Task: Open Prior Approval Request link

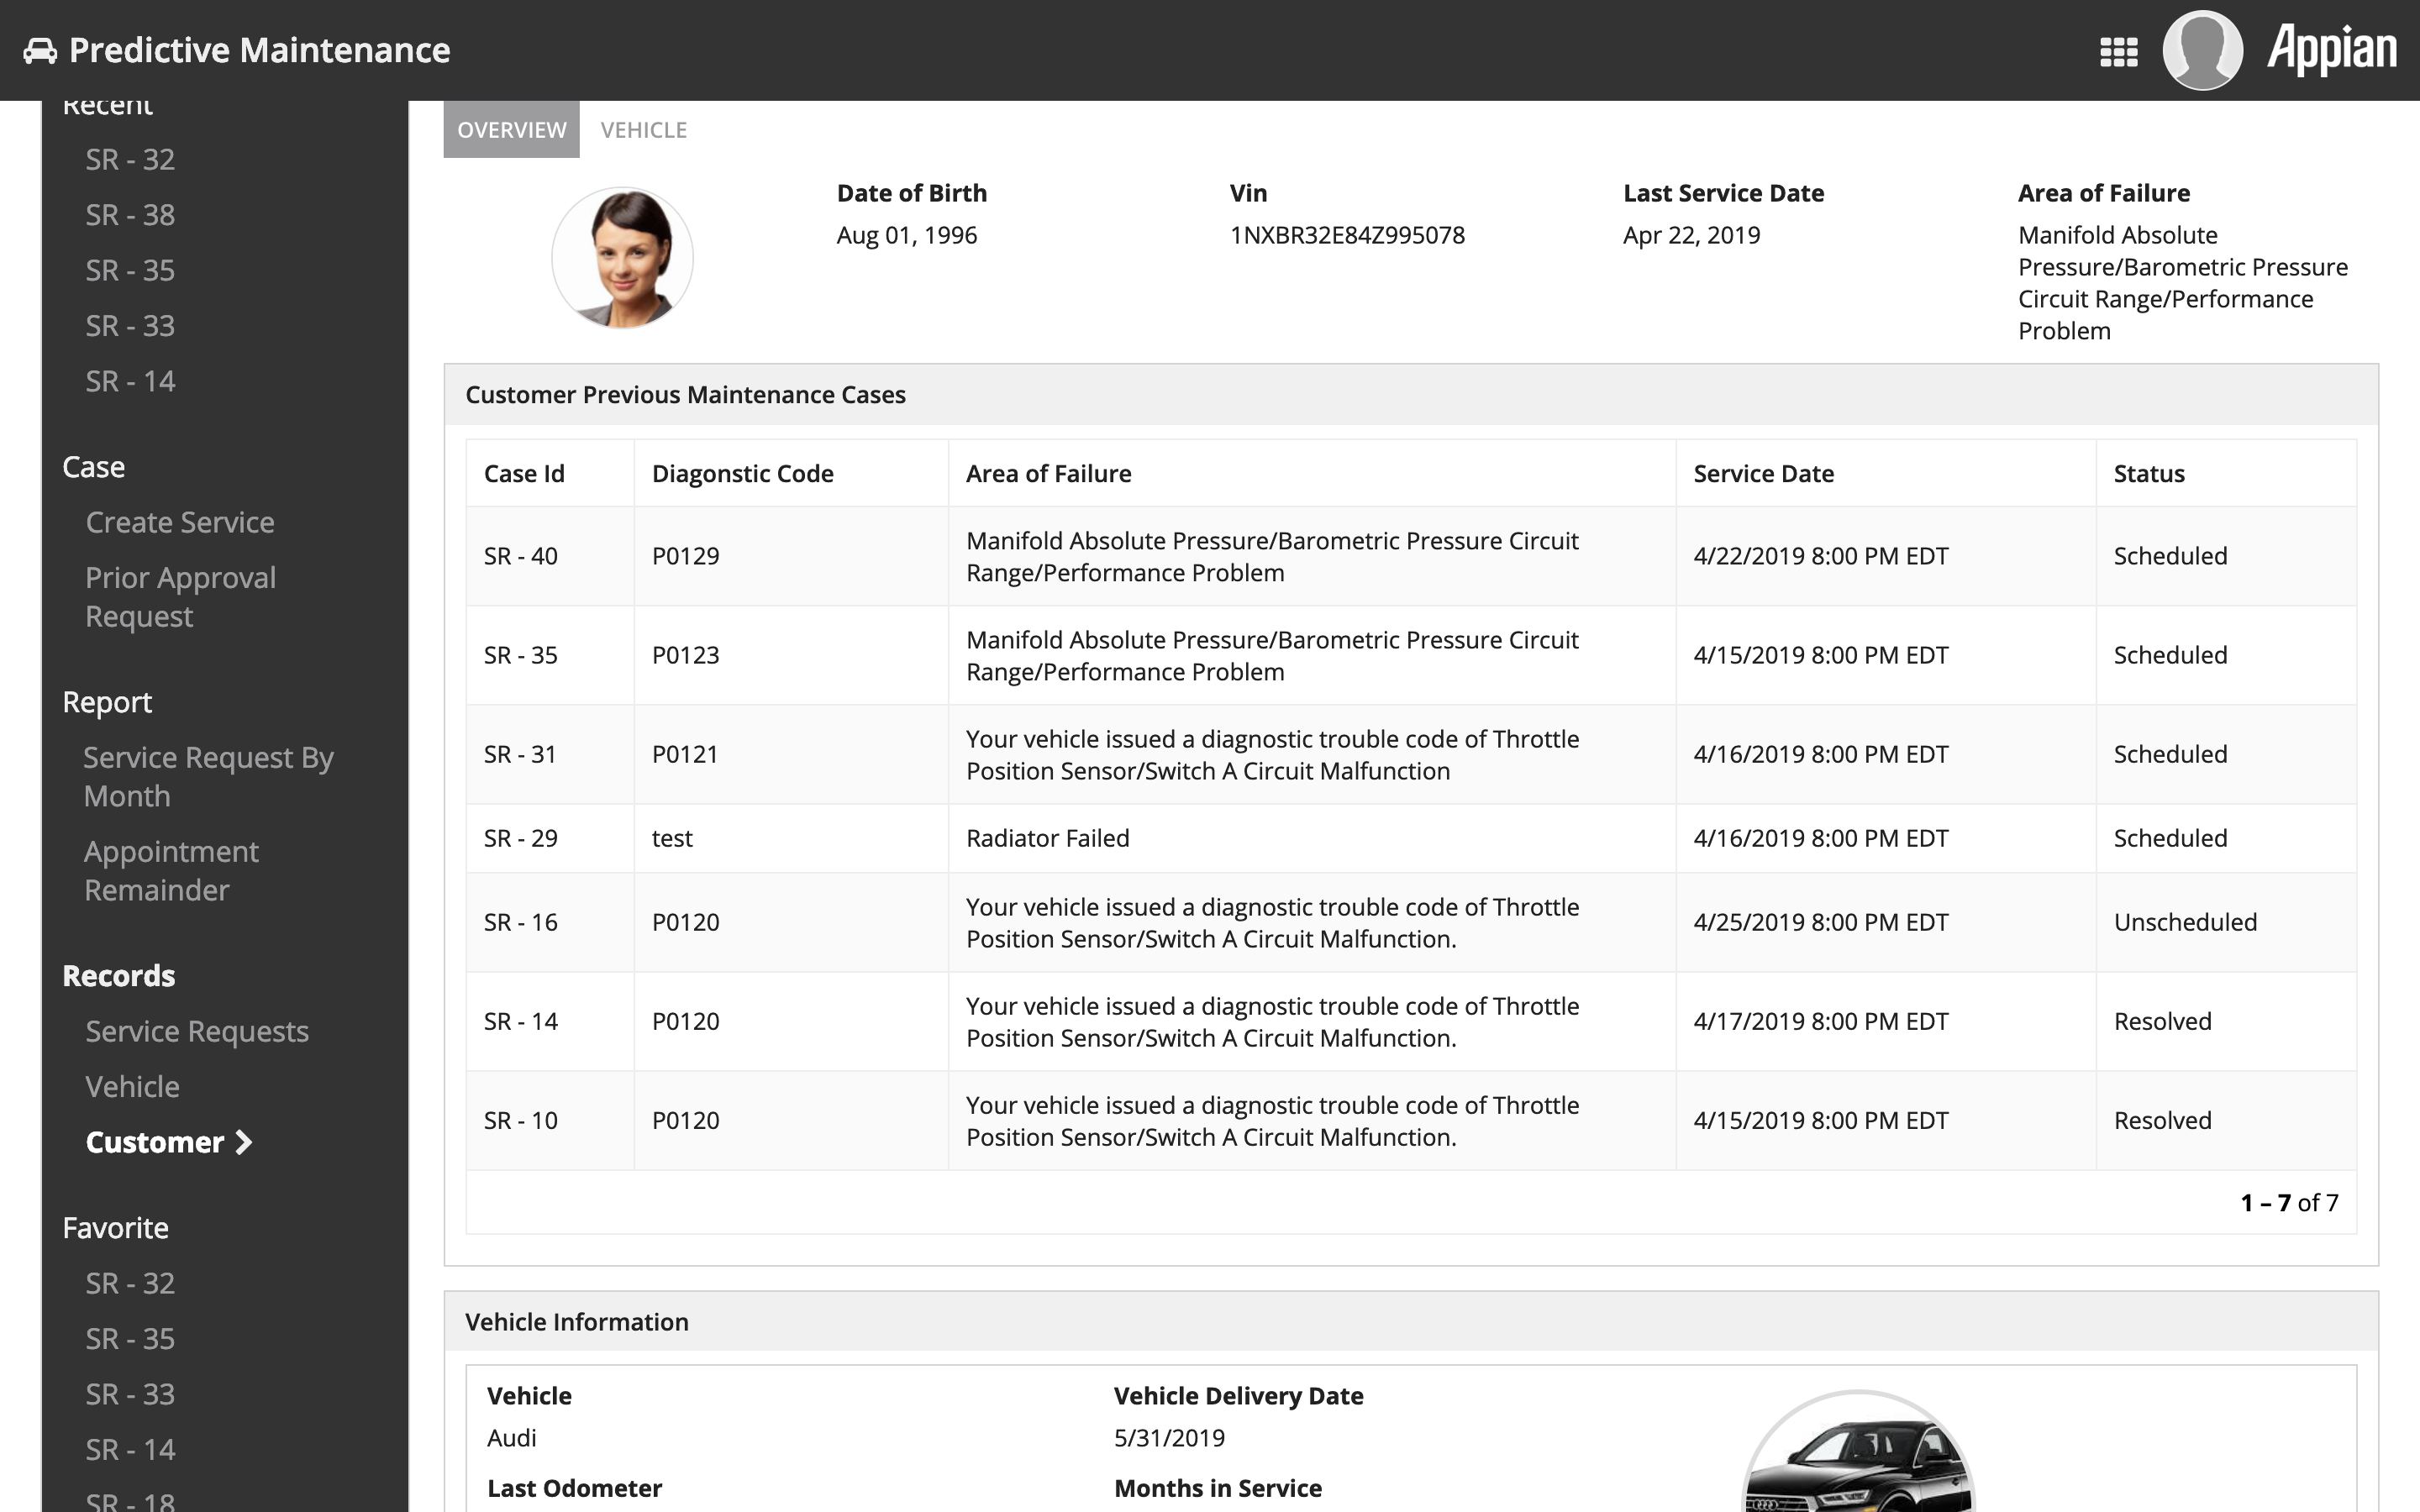Action: [180, 596]
